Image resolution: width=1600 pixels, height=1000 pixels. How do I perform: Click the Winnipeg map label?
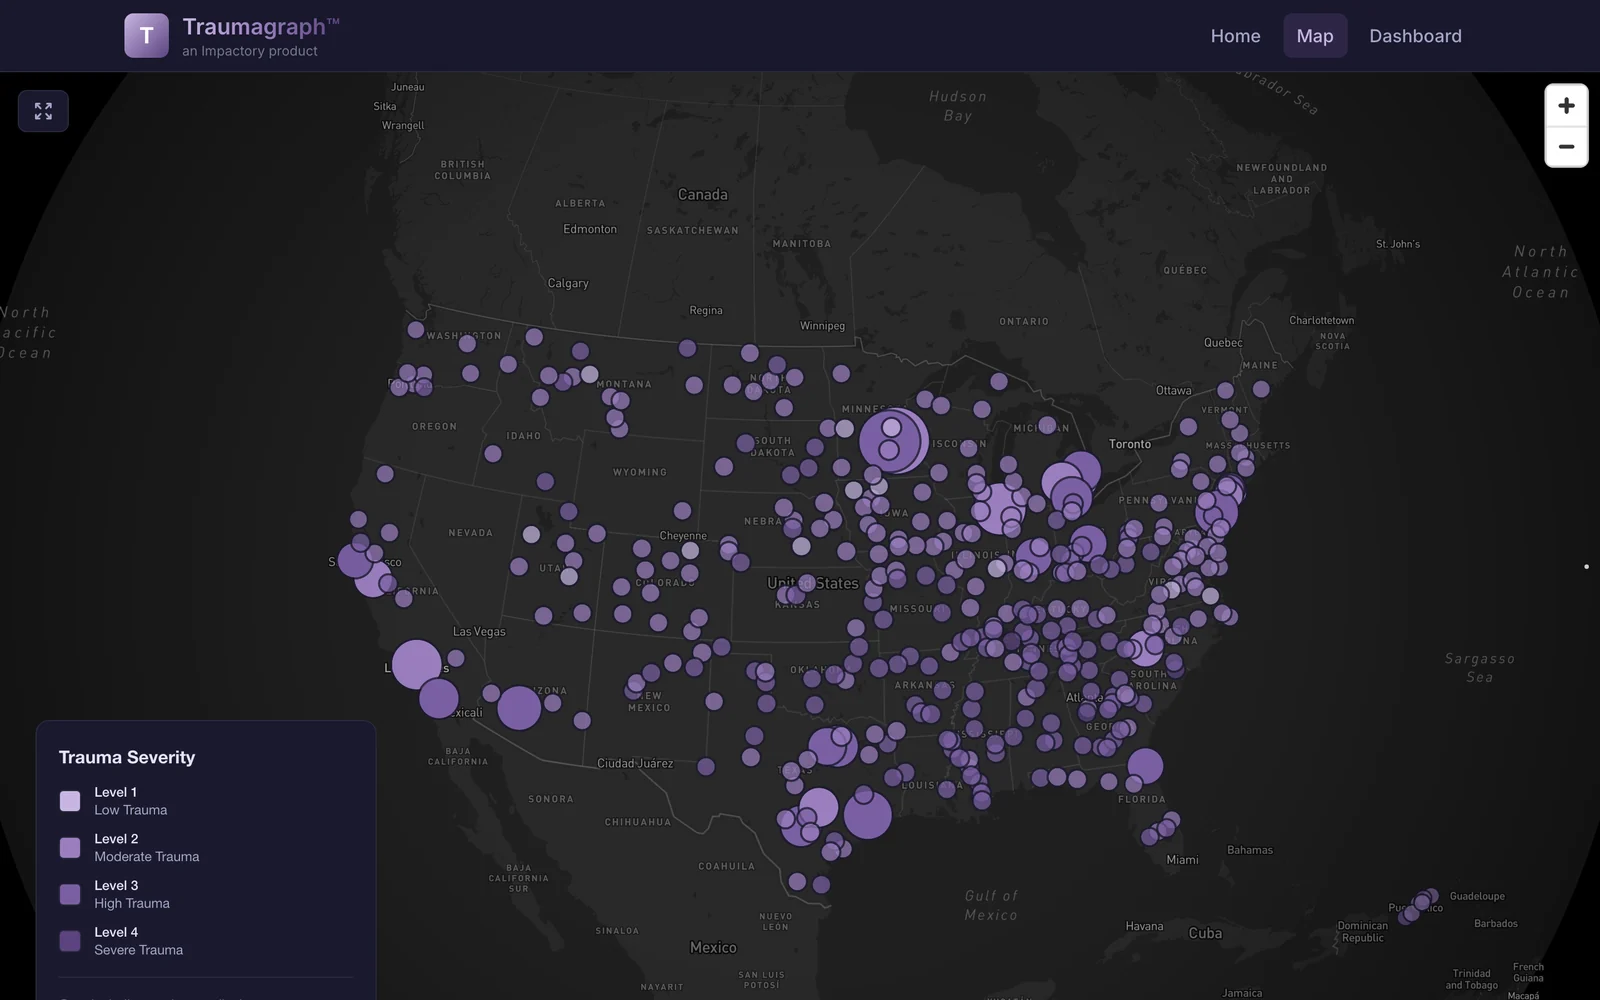(822, 326)
